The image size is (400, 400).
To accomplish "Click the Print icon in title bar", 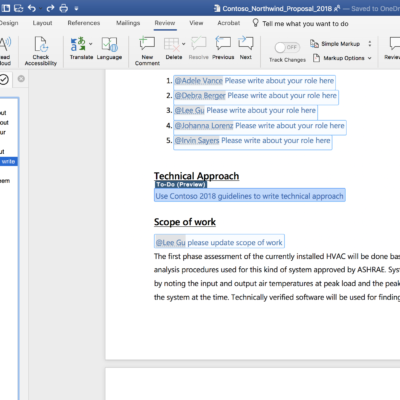I will point(63,8).
